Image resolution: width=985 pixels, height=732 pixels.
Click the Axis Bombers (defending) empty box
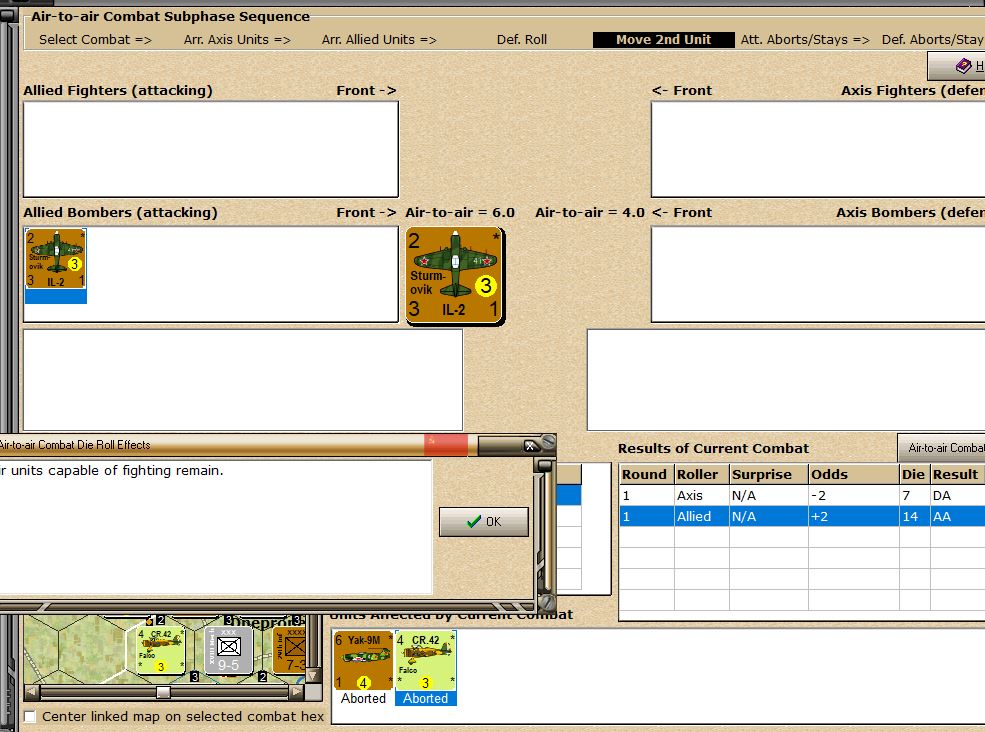pyautogui.click(x=818, y=275)
